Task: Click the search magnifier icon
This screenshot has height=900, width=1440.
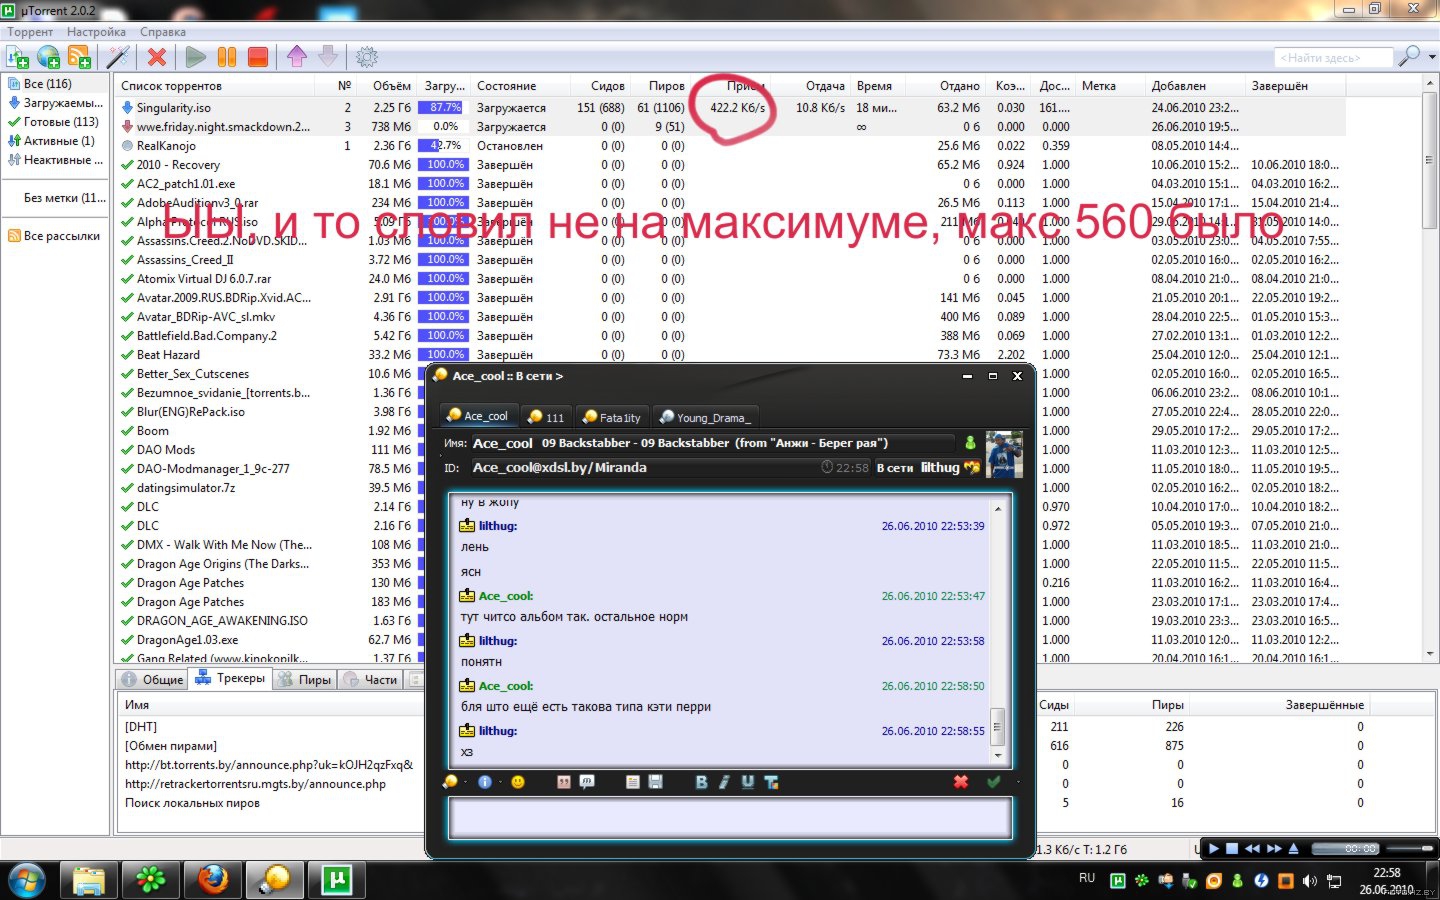Action: point(1409,56)
